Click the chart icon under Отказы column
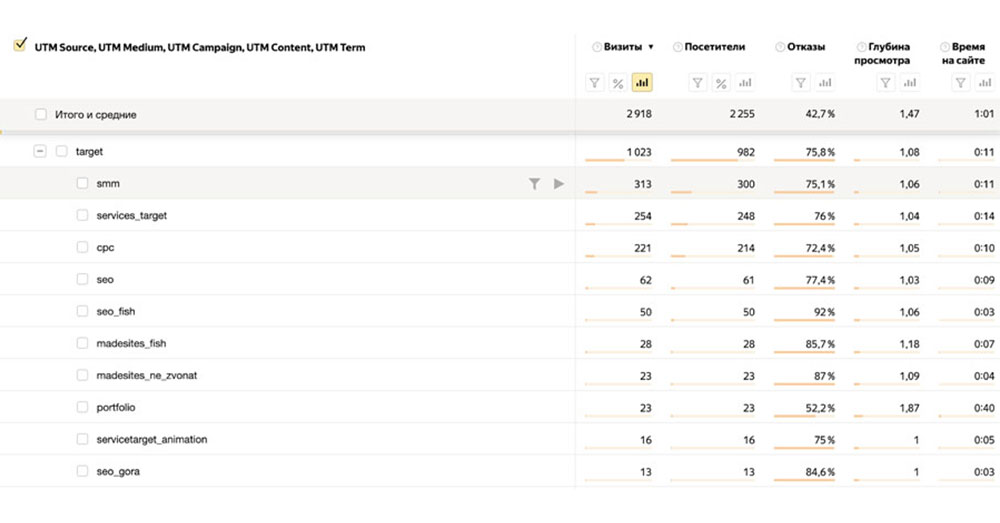 [824, 83]
